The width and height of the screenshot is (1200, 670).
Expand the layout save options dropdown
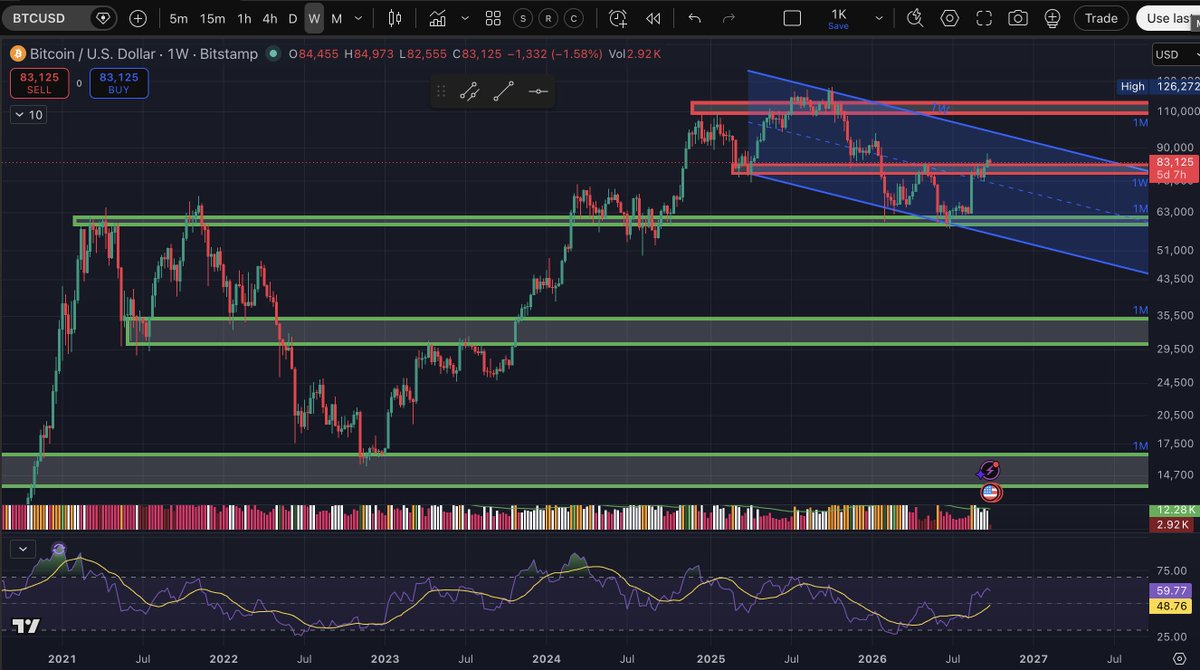click(x=879, y=18)
